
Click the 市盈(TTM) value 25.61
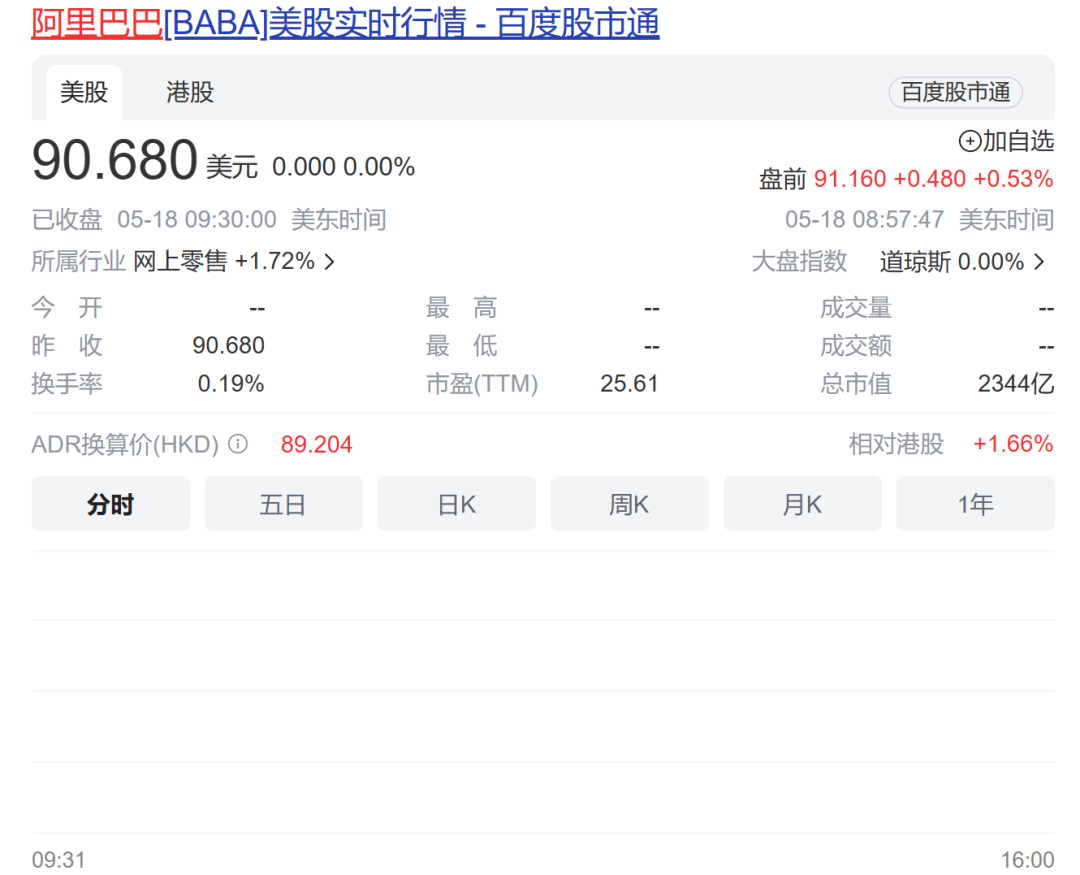pyautogui.click(x=629, y=383)
